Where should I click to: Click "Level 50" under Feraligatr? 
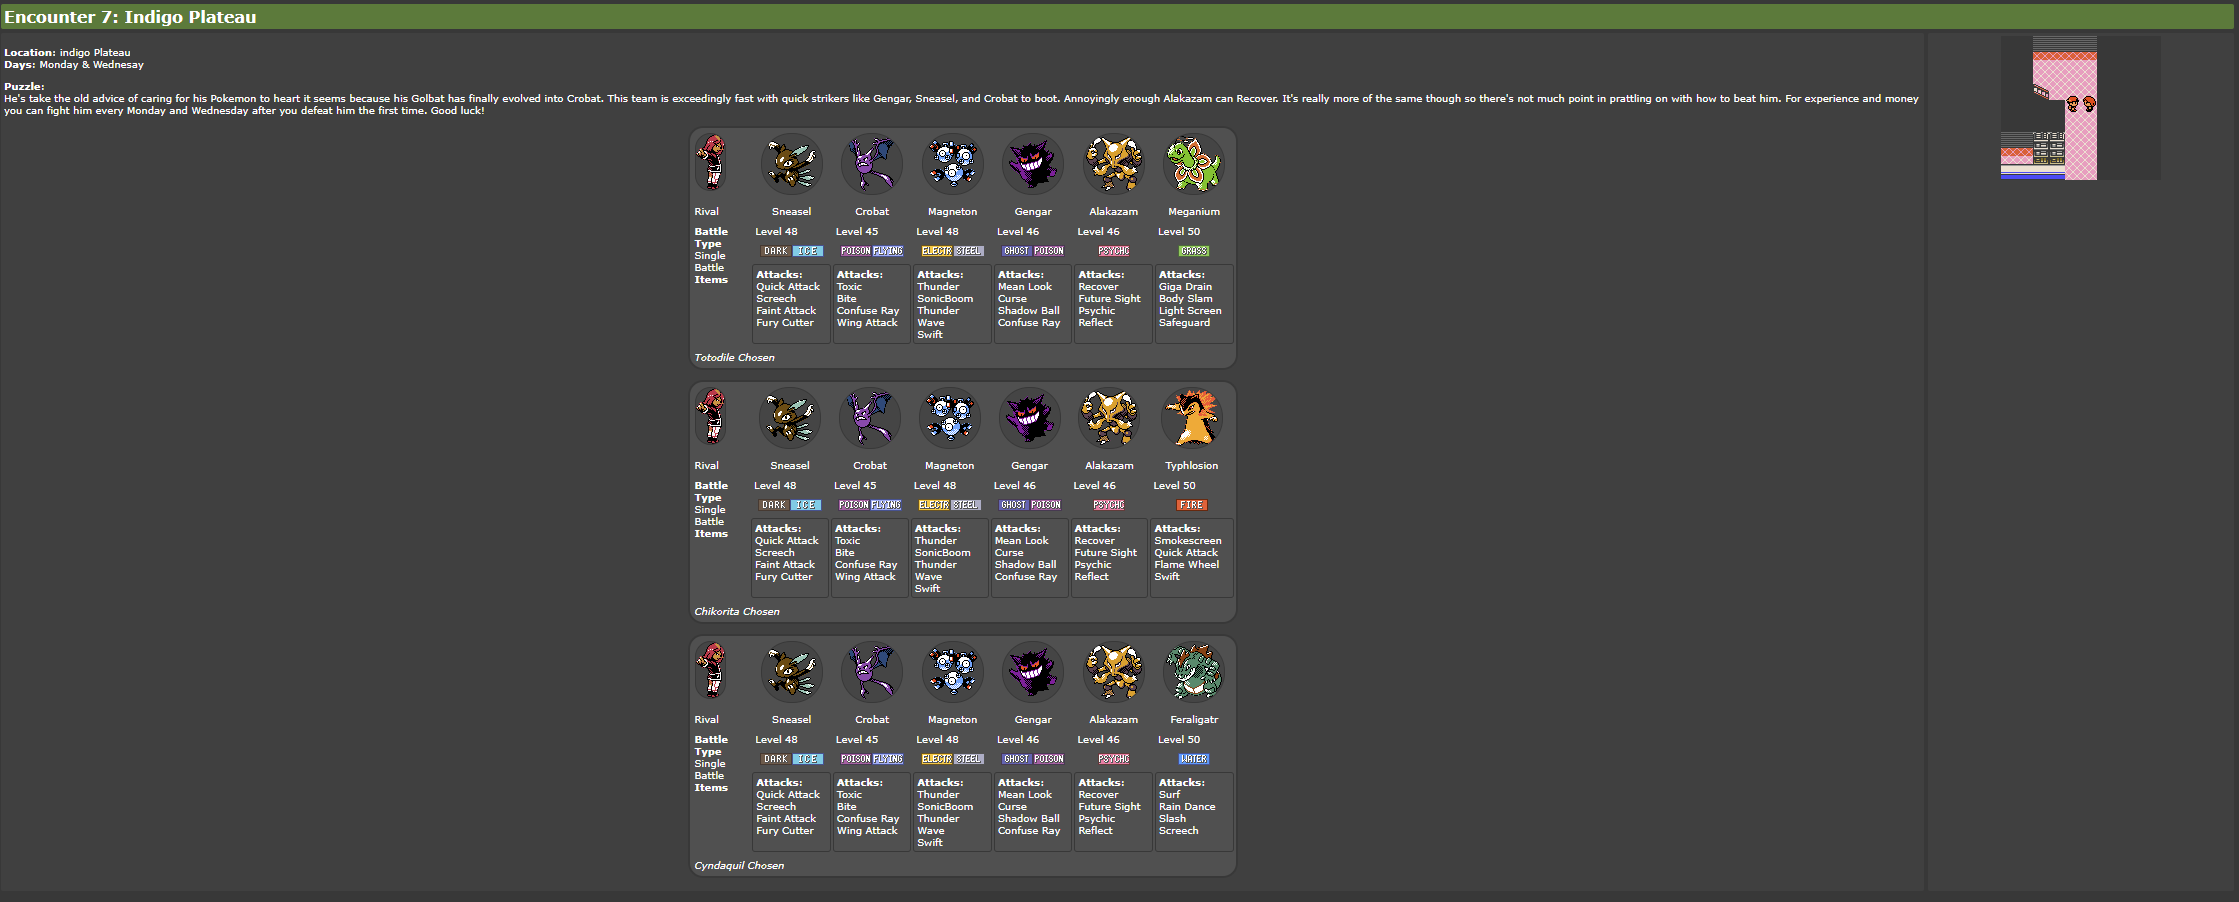click(1179, 740)
